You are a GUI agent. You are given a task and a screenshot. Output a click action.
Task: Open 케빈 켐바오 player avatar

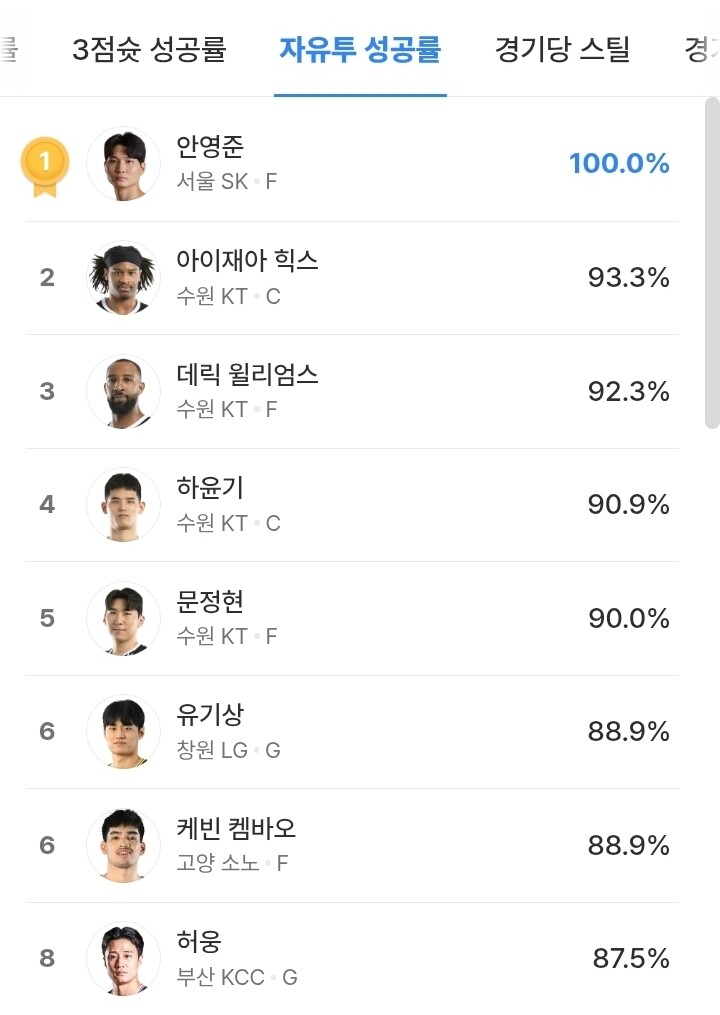(x=123, y=846)
